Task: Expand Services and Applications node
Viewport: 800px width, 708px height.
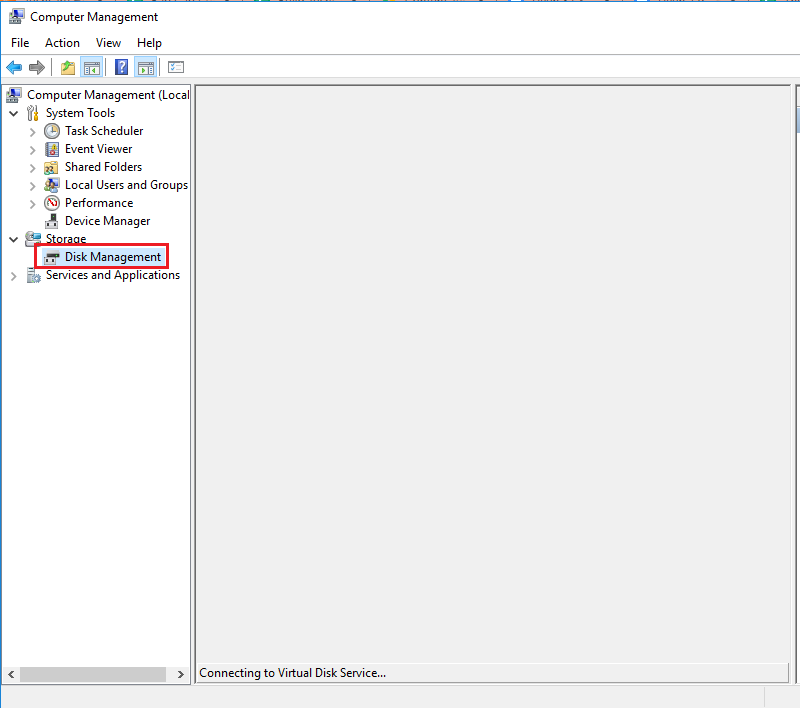Action: click(x=13, y=276)
